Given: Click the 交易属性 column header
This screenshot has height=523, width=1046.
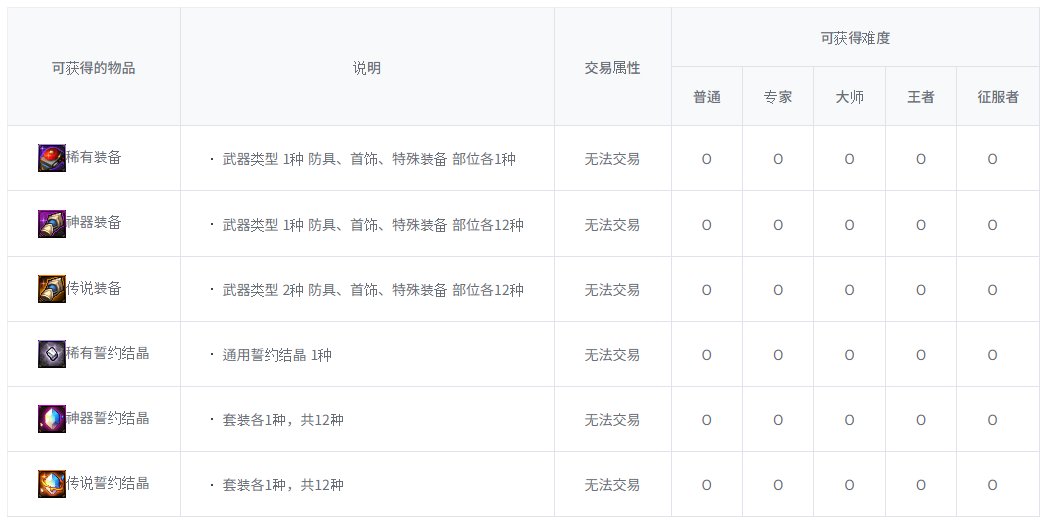Looking at the screenshot, I should [x=612, y=68].
